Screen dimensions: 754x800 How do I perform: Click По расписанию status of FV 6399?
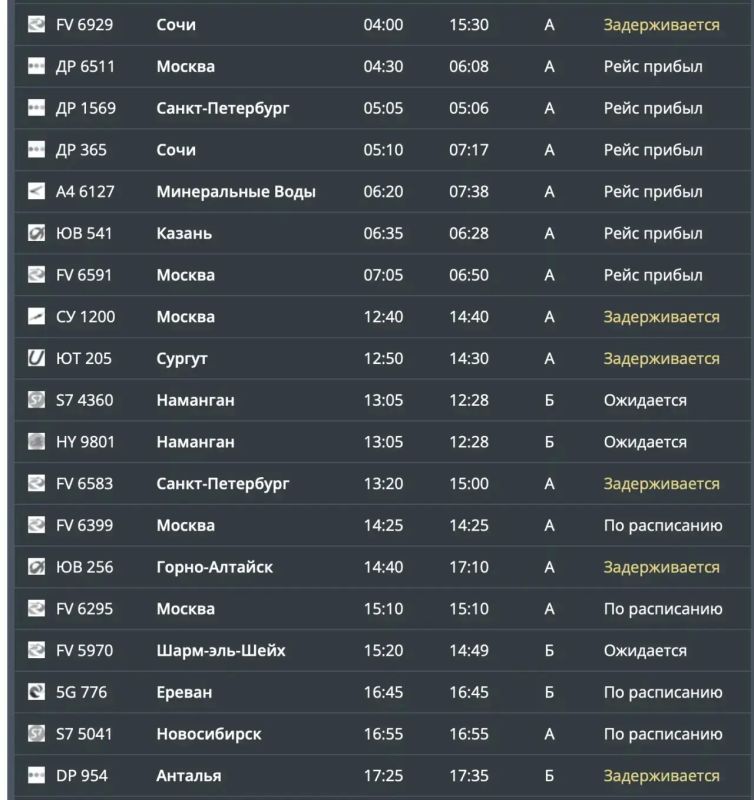pyautogui.click(x=663, y=526)
